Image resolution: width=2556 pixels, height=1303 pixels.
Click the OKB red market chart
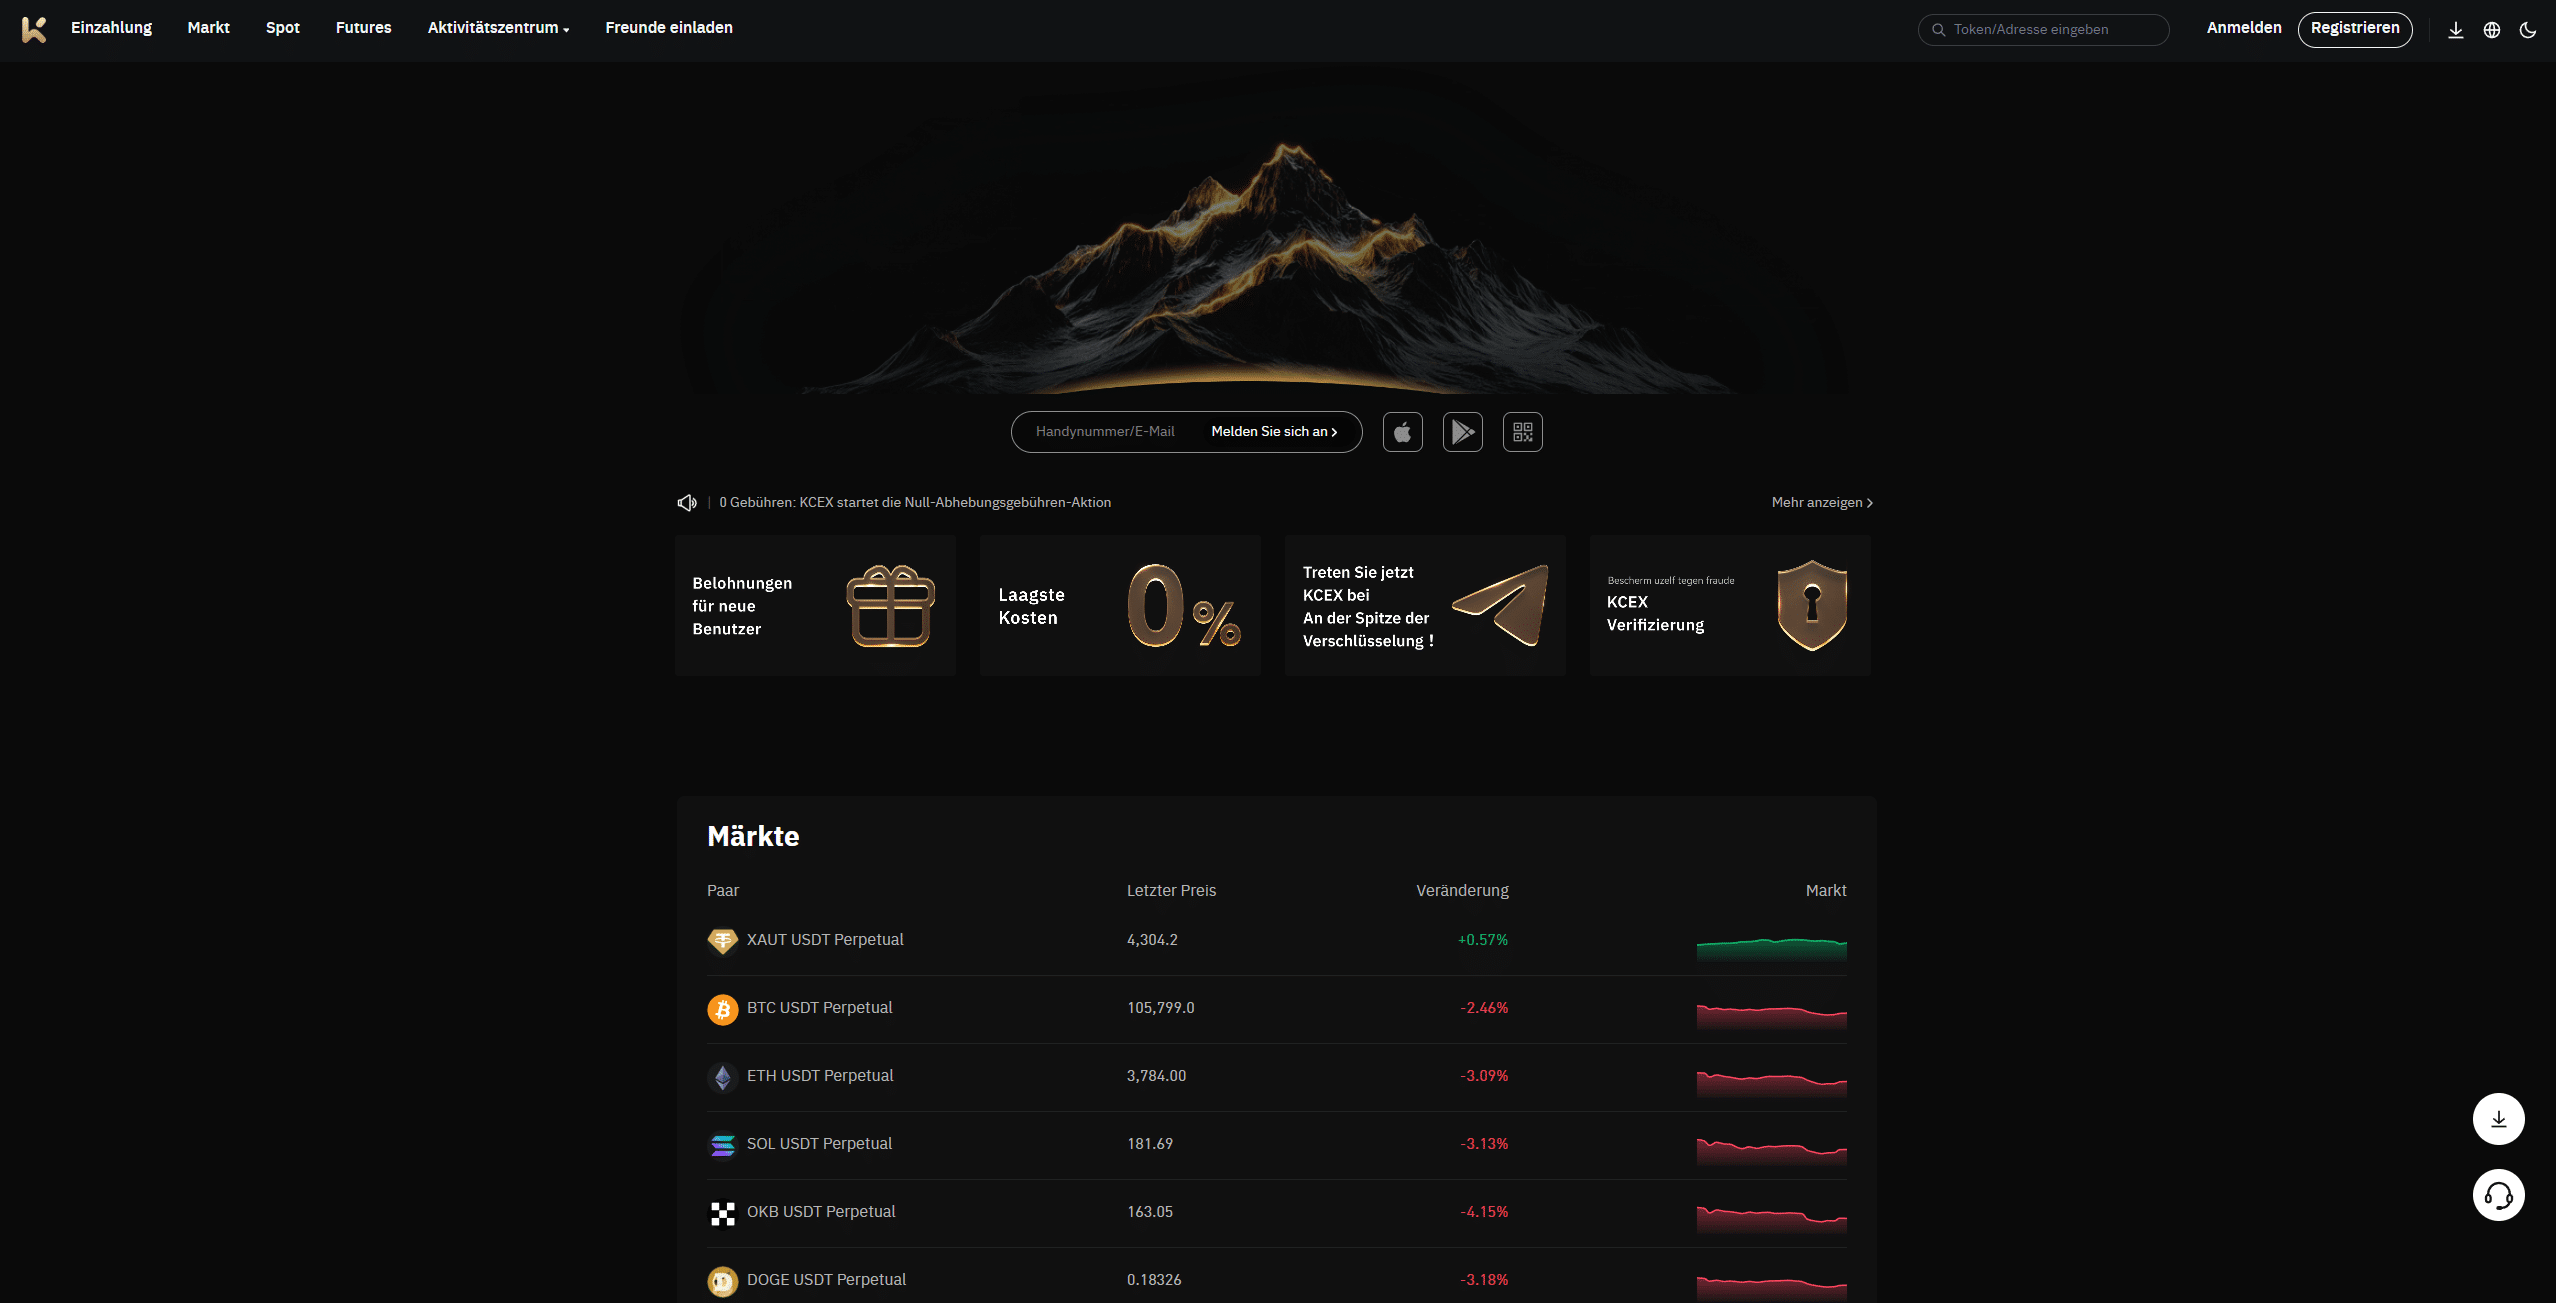(1771, 1220)
